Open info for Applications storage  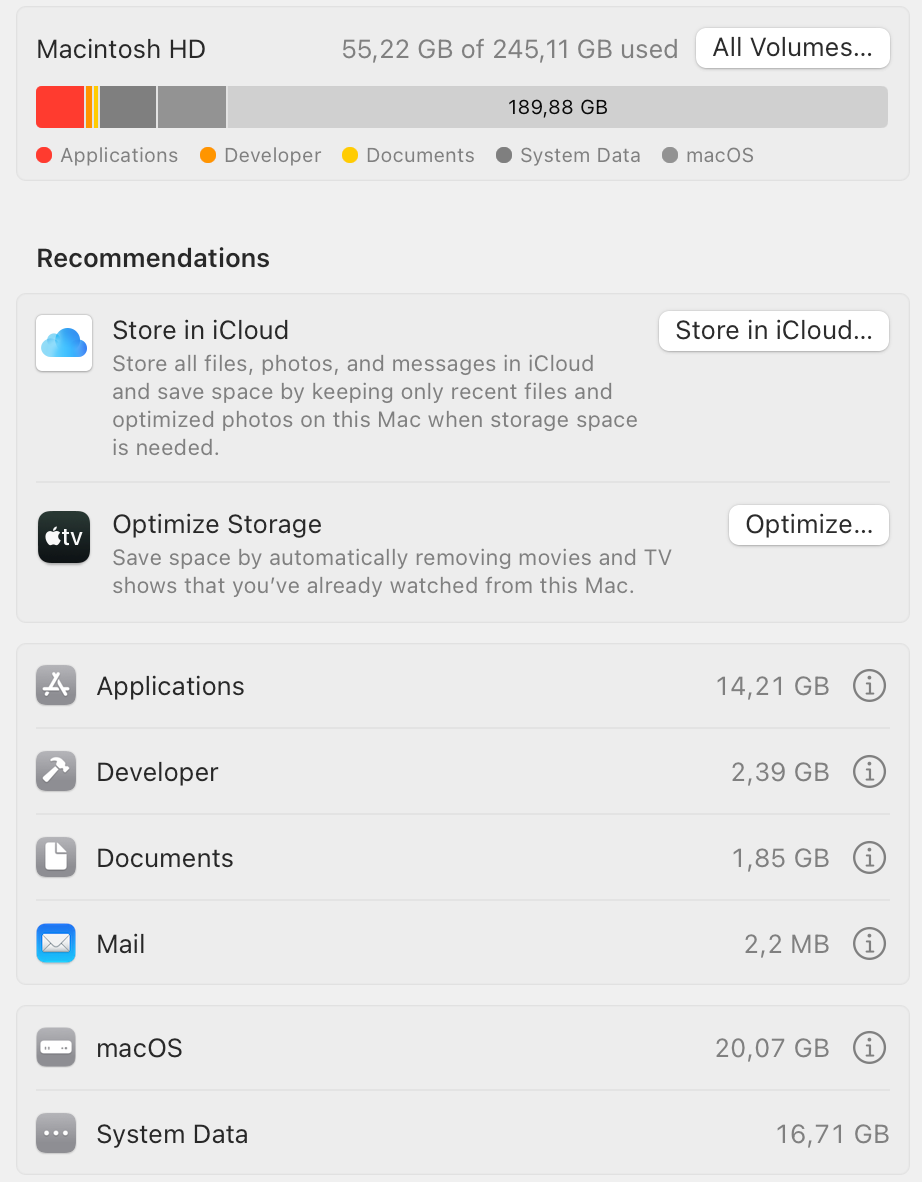point(869,686)
